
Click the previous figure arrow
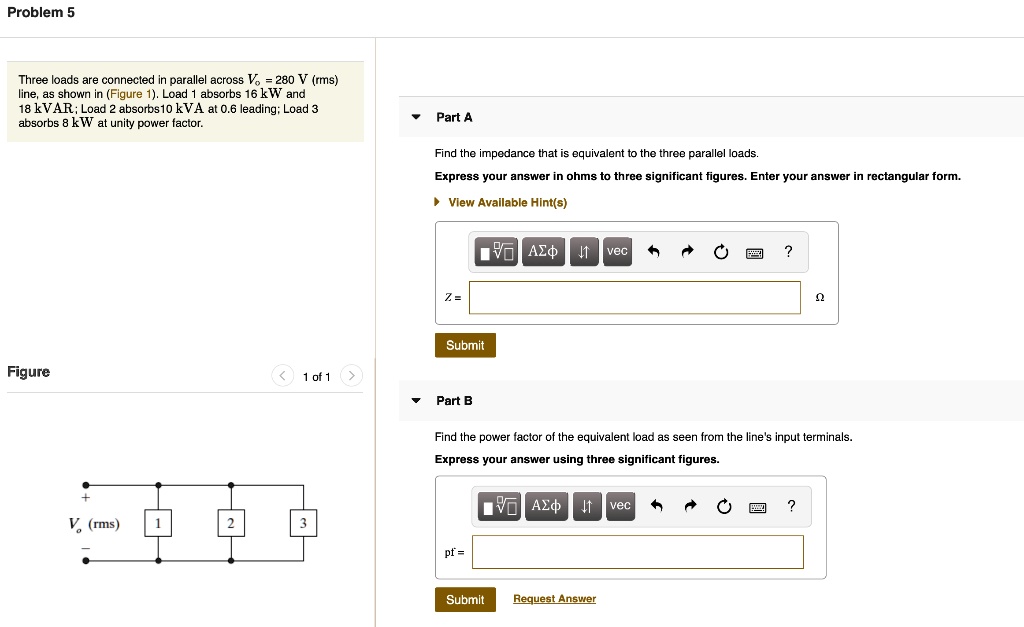282,376
